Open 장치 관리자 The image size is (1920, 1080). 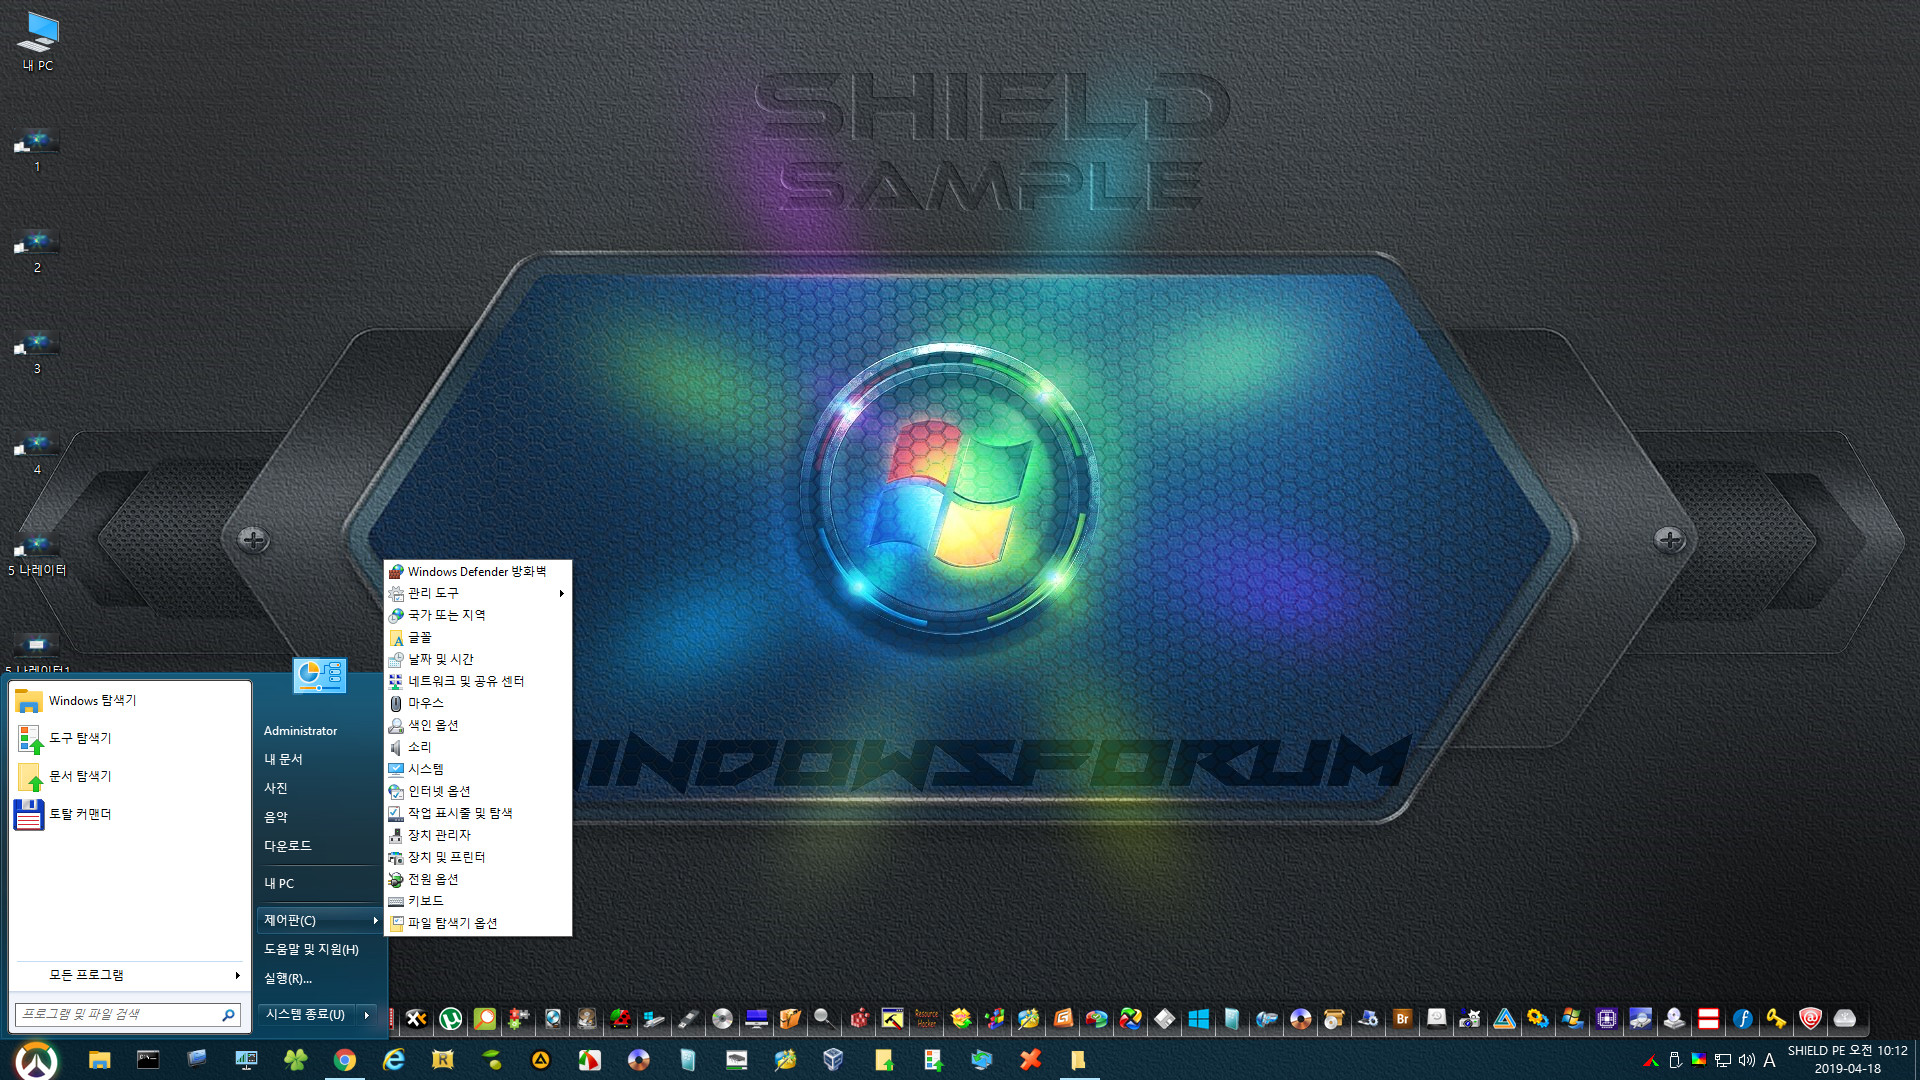[x=478, y=835]
